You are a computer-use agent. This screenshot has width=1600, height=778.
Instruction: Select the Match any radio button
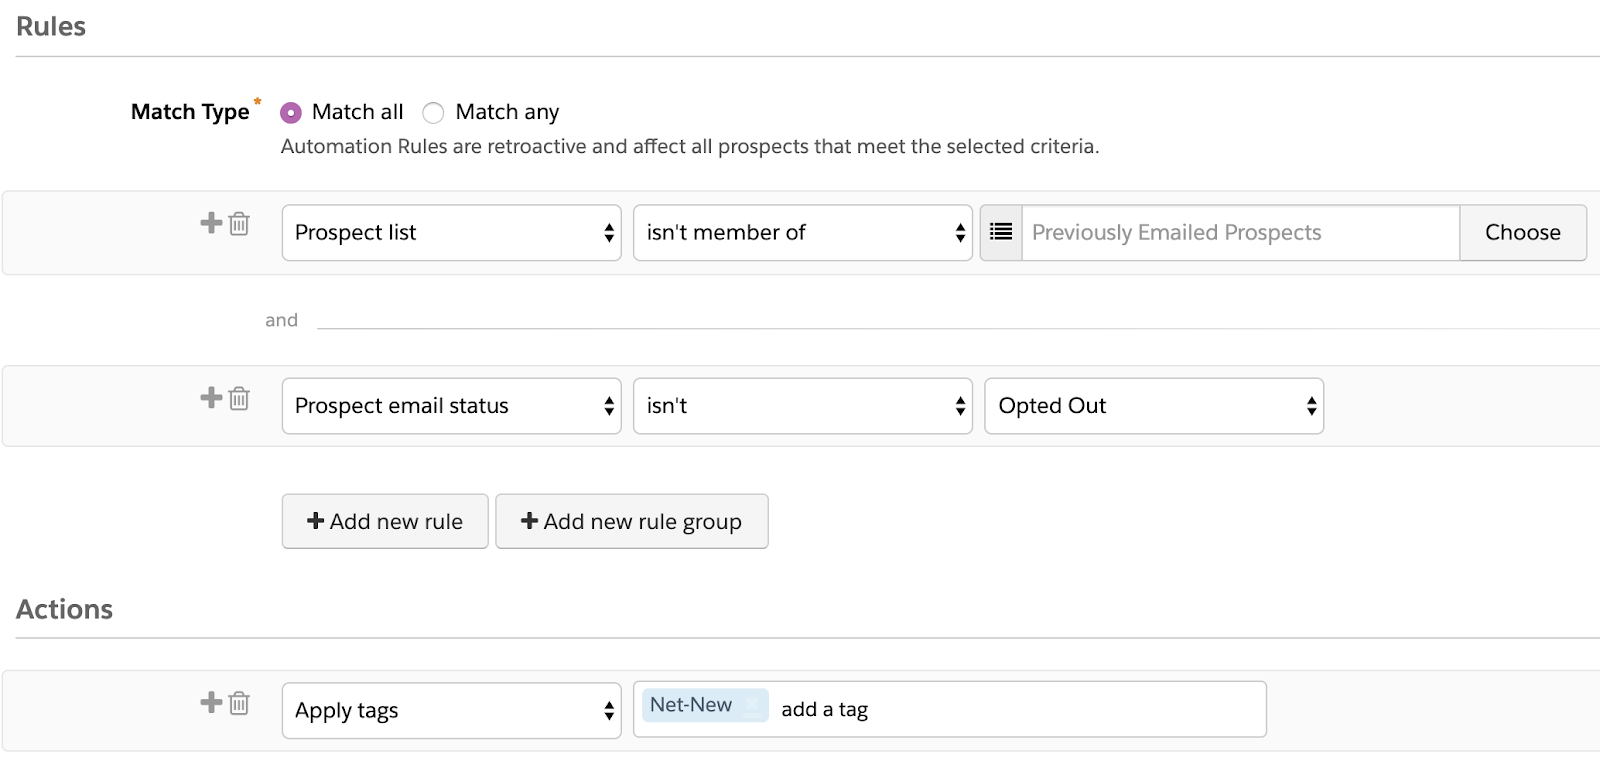click(433, 113)
